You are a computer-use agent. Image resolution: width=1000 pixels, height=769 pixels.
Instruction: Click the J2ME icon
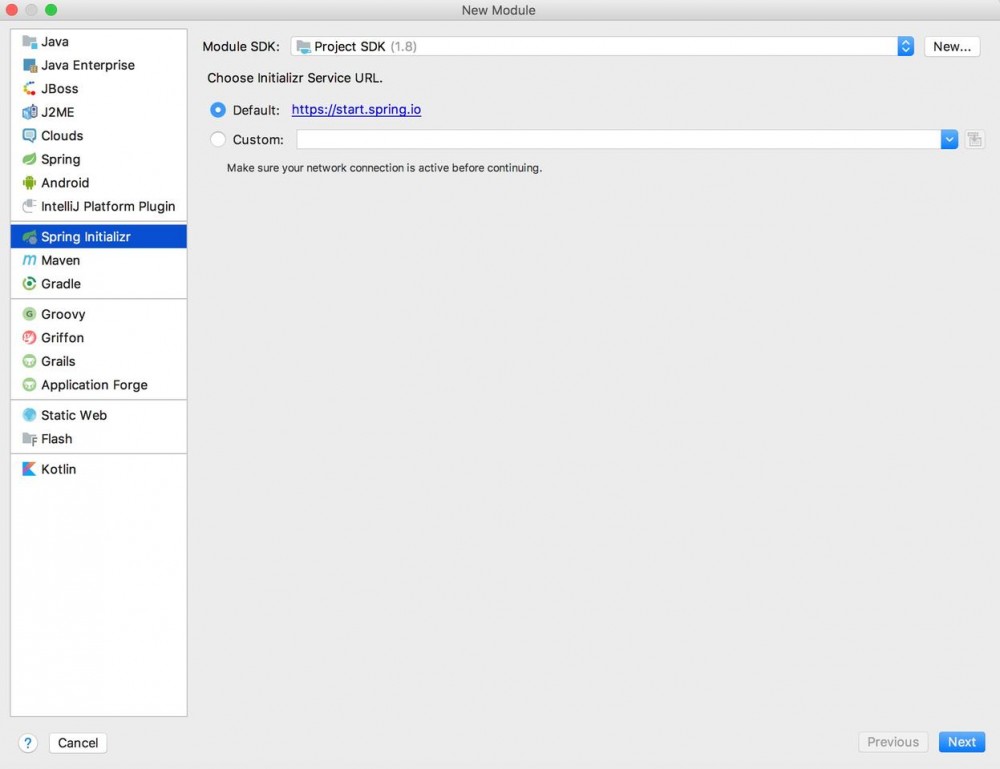point(29,112)
